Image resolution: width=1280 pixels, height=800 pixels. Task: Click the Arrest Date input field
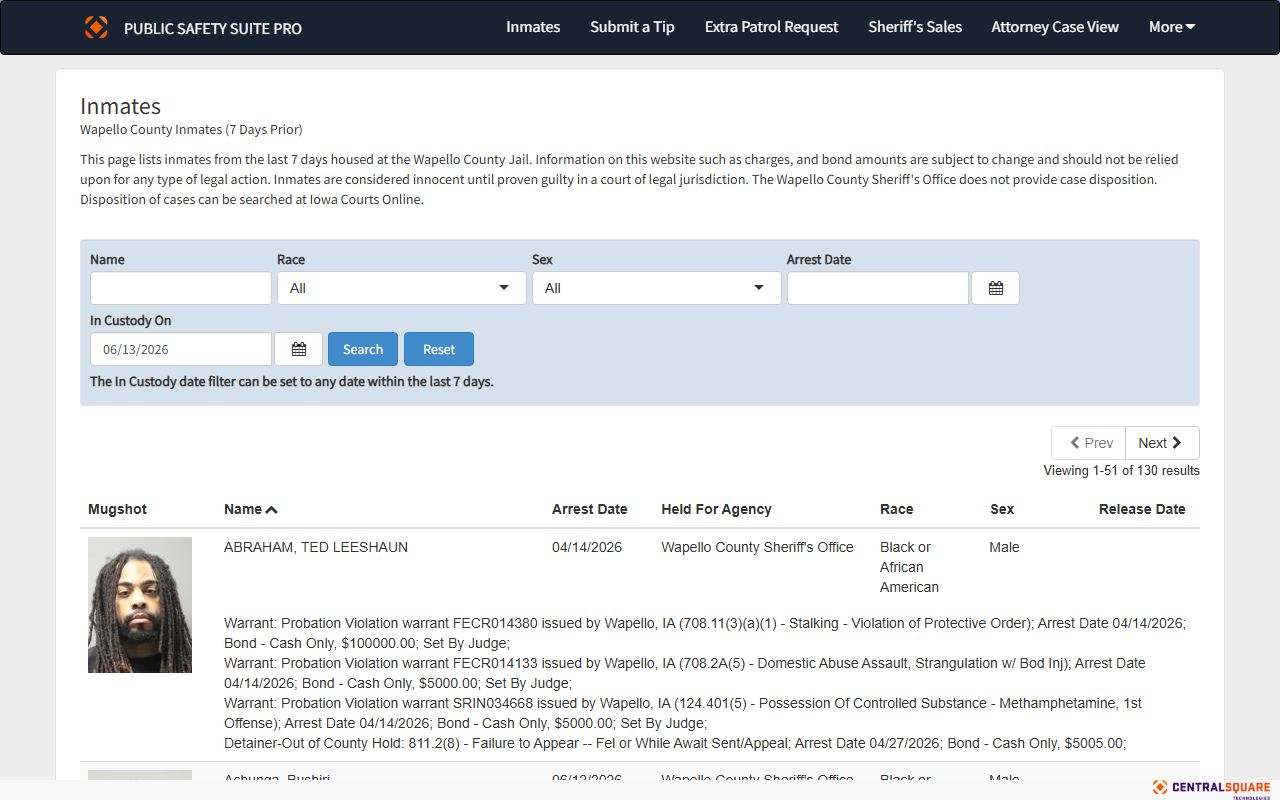point(878,288)
